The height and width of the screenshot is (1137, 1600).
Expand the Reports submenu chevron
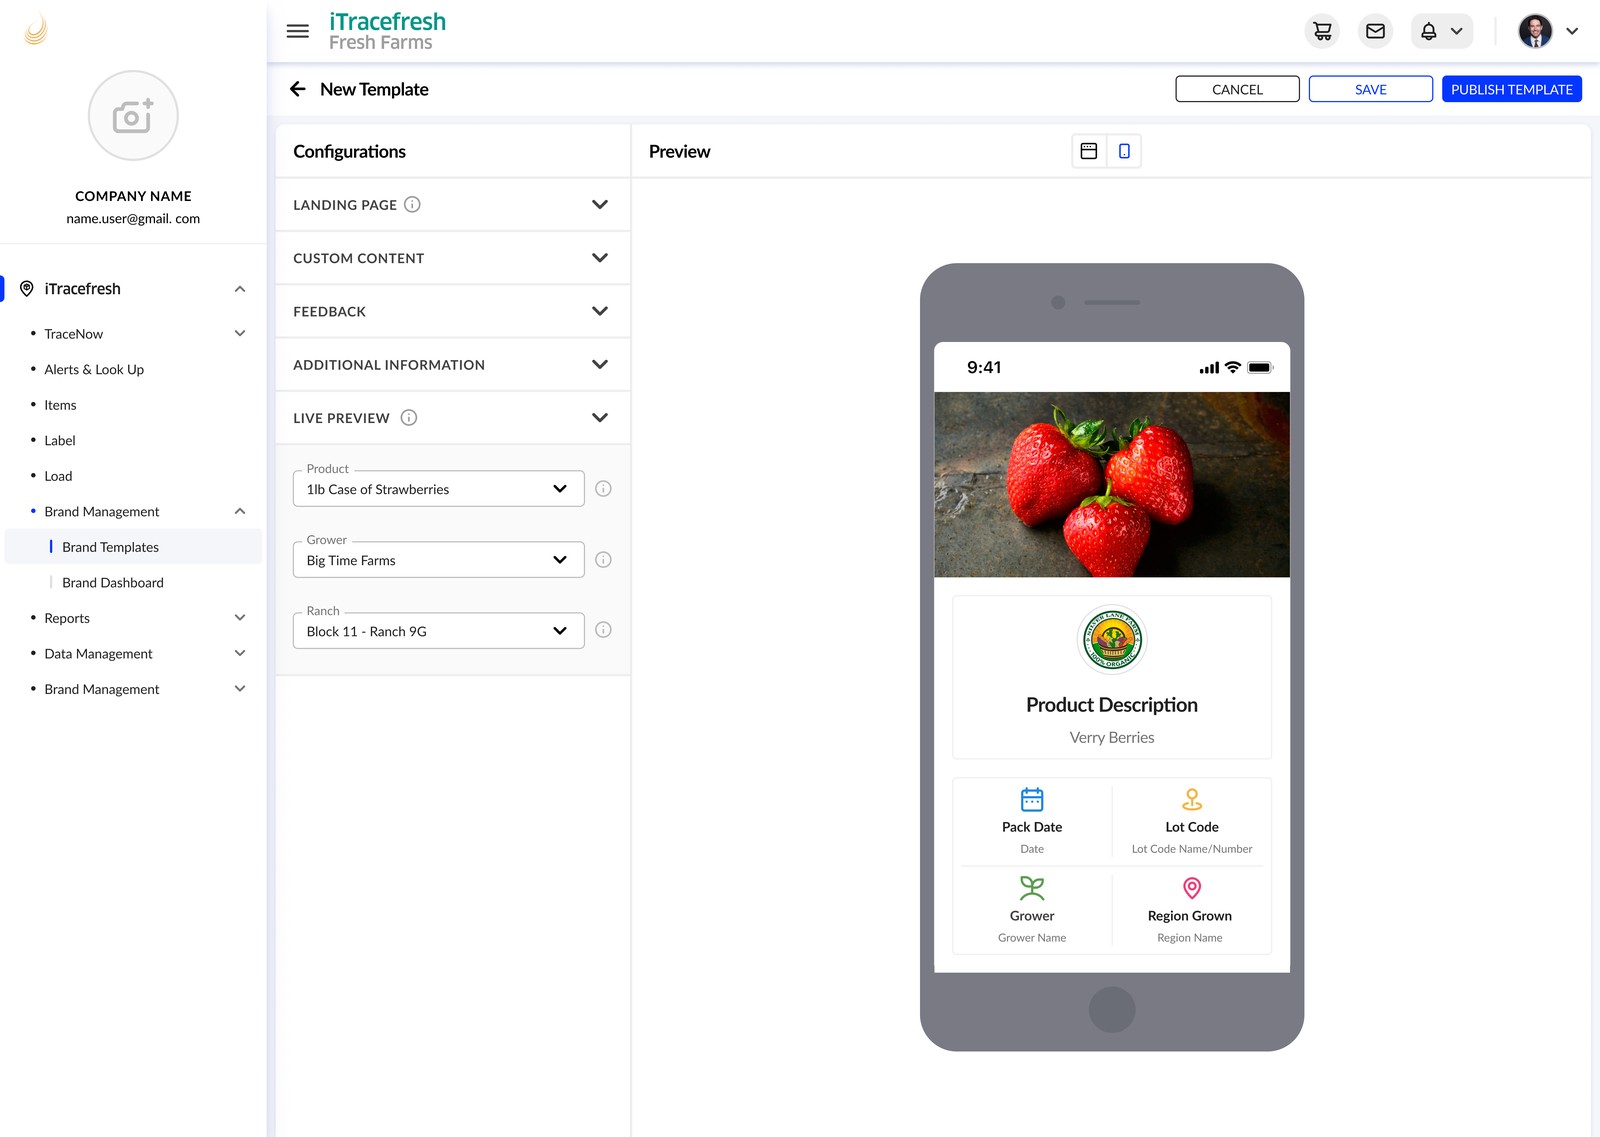[240, 618]
